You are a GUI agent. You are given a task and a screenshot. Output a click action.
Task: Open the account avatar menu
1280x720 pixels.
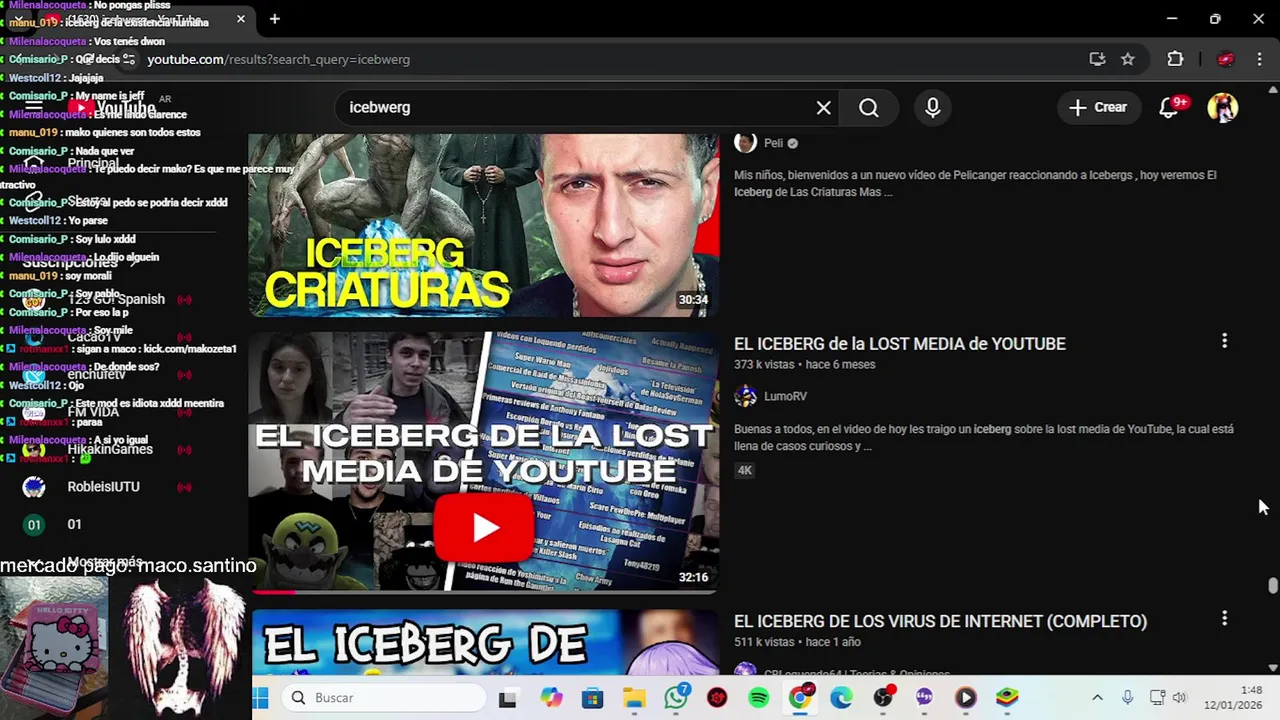tap(1222, 107)
